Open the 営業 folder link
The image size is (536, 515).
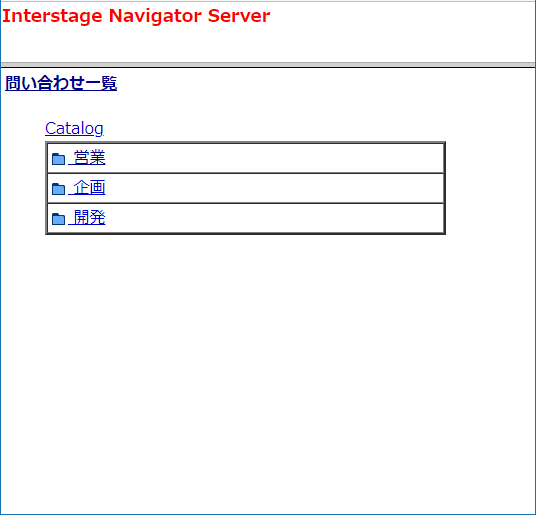click(87, 158)
